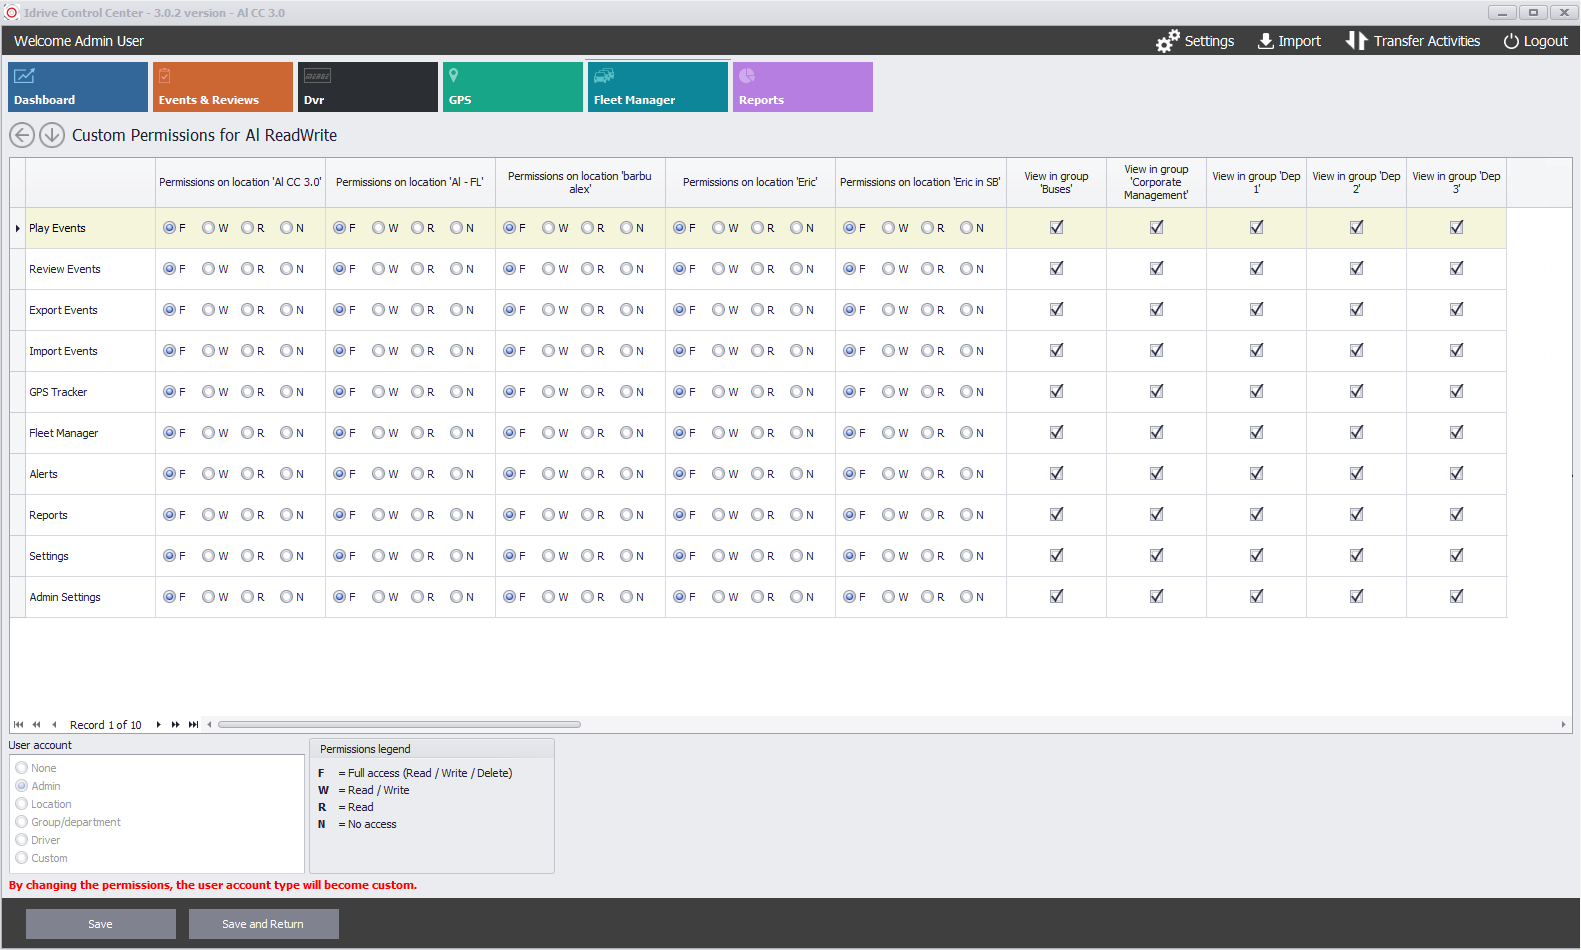Click next record arrow in navigator
This screenshot has height=950, width=1581.
tap(158, 725)
